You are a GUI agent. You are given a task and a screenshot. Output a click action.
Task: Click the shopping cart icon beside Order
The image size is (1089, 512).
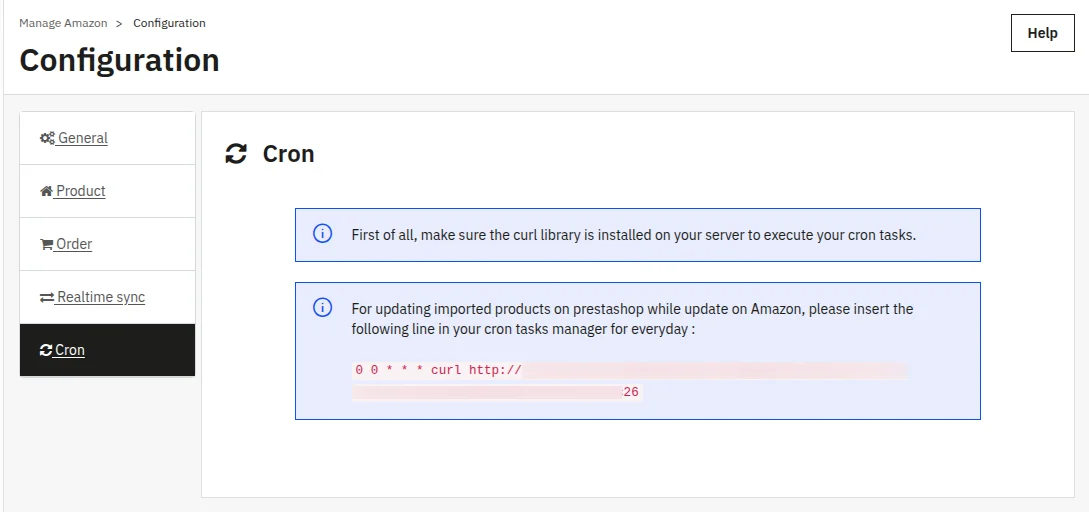[x=46, y=244]
